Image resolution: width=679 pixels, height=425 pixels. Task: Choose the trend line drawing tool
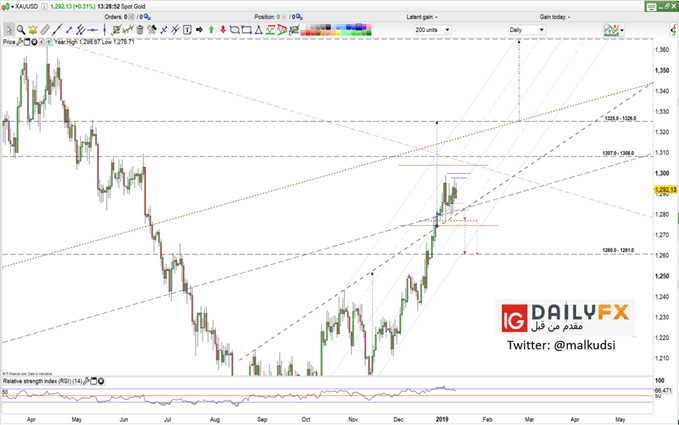point(57,30)
